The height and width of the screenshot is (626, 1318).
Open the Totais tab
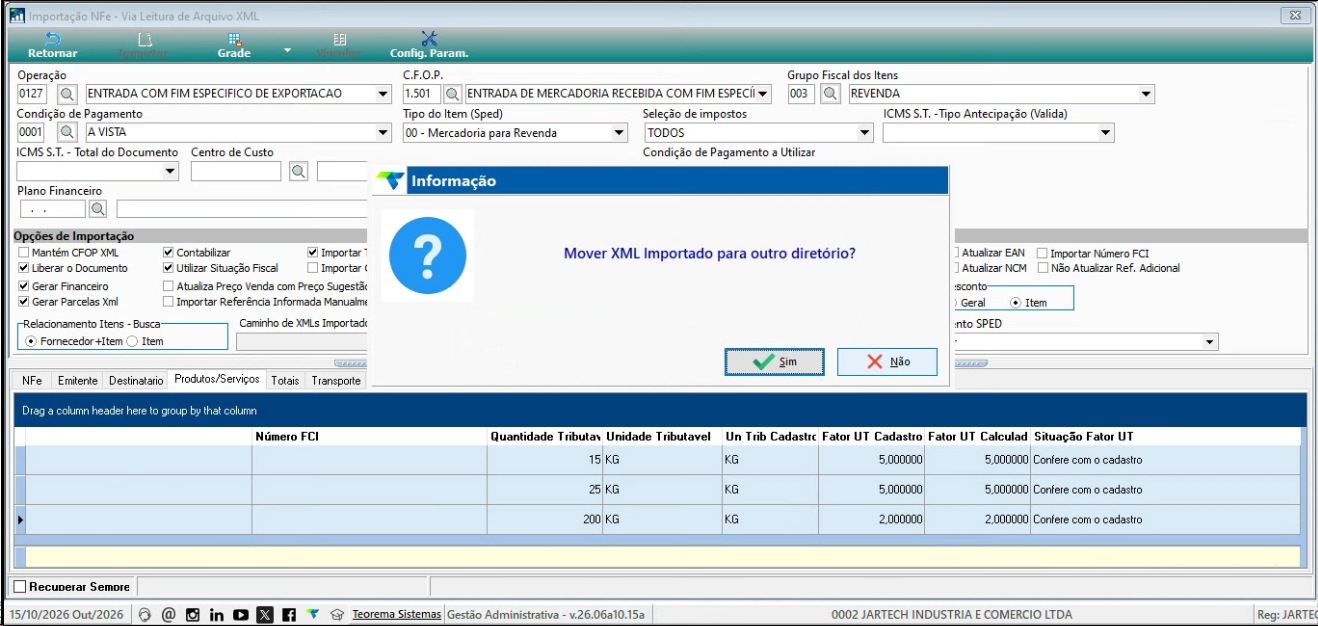point(285,381)
